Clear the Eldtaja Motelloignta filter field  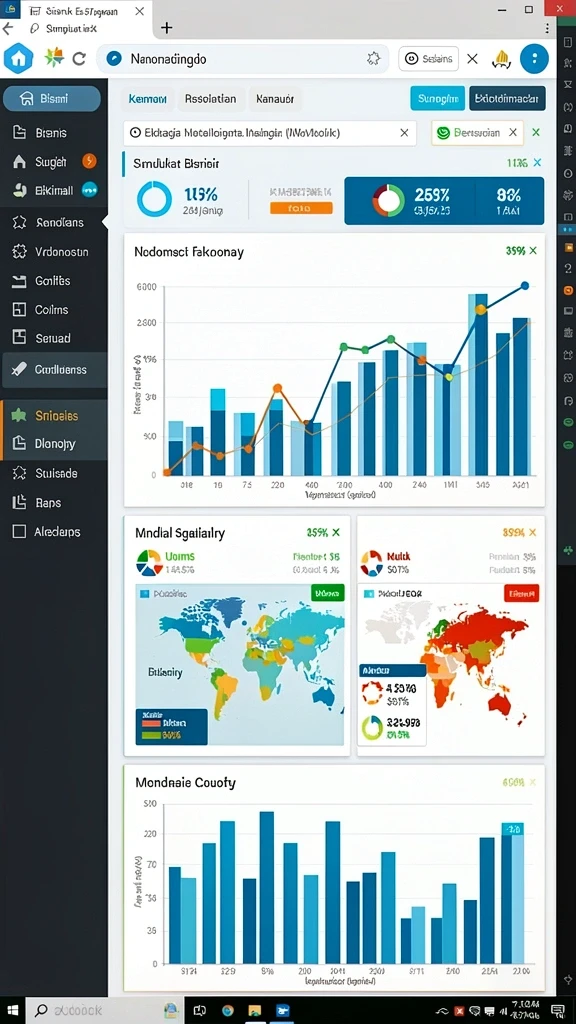404,133
